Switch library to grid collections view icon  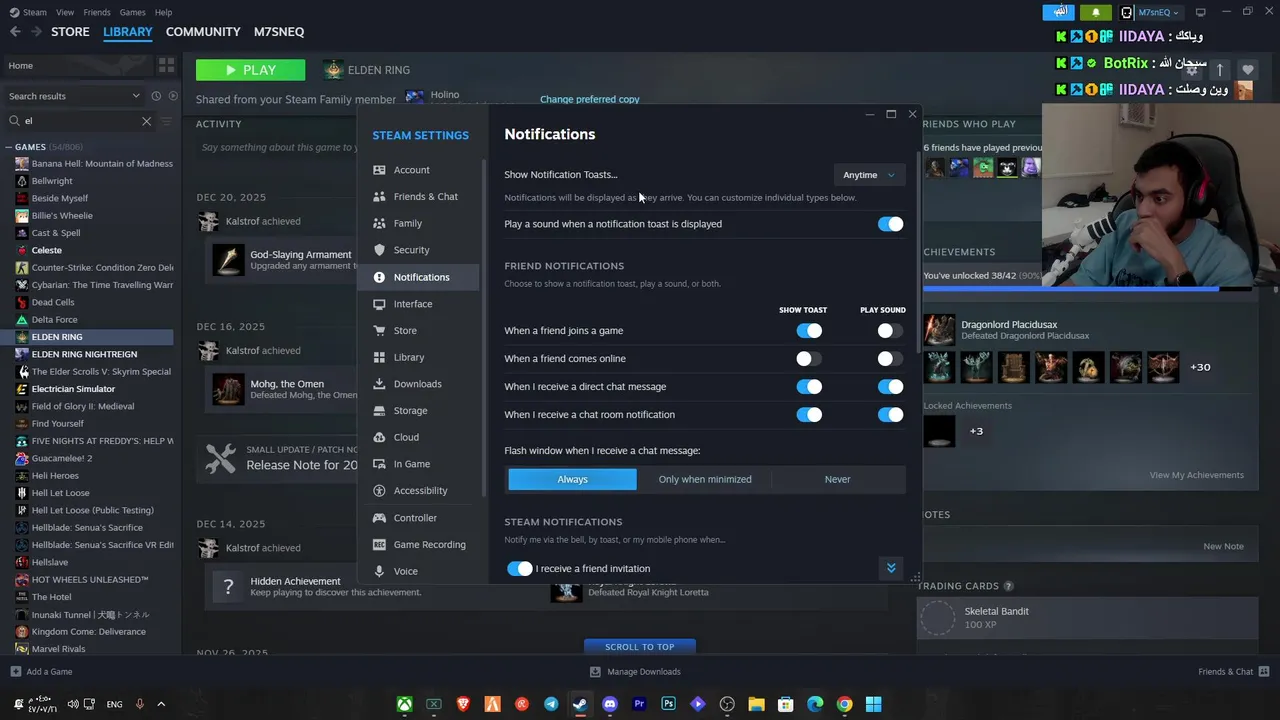(166, 65)
